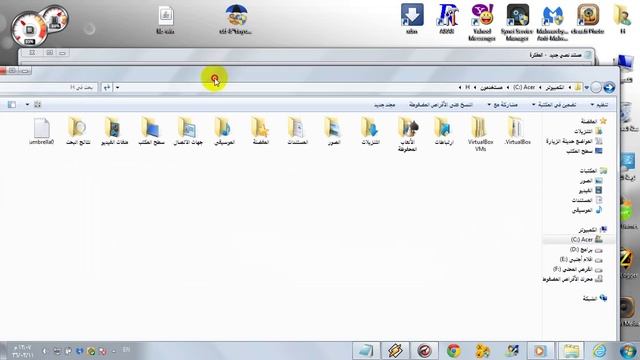Viewport: 640px width, 360px height.
Task: Select Documents library in navigation pane
Action: tap(587, 200)
